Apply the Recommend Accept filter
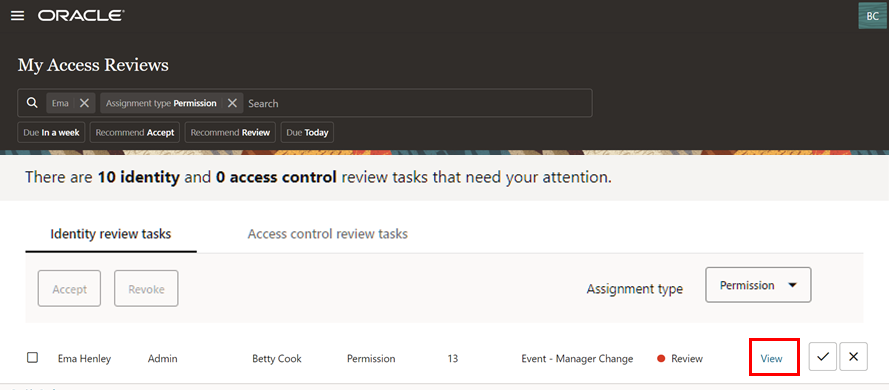 [x=135, y=133]
